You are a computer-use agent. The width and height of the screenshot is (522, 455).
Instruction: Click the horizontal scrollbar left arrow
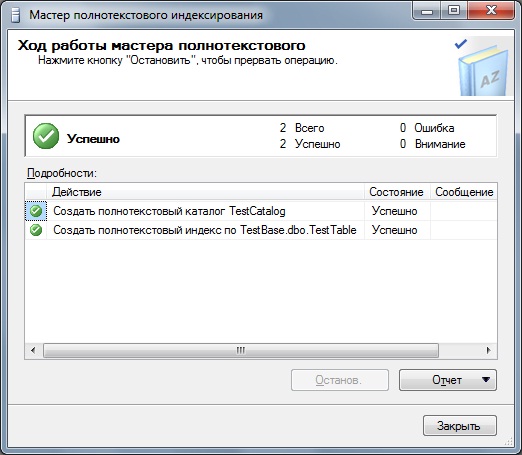[33, 350]
